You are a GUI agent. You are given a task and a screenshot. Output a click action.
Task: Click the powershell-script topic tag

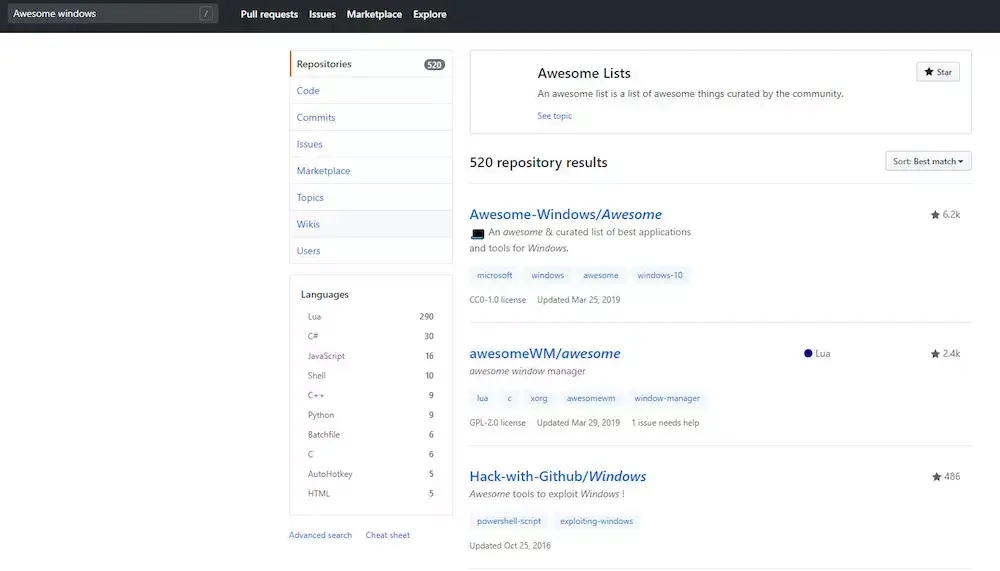click(509, 521)
